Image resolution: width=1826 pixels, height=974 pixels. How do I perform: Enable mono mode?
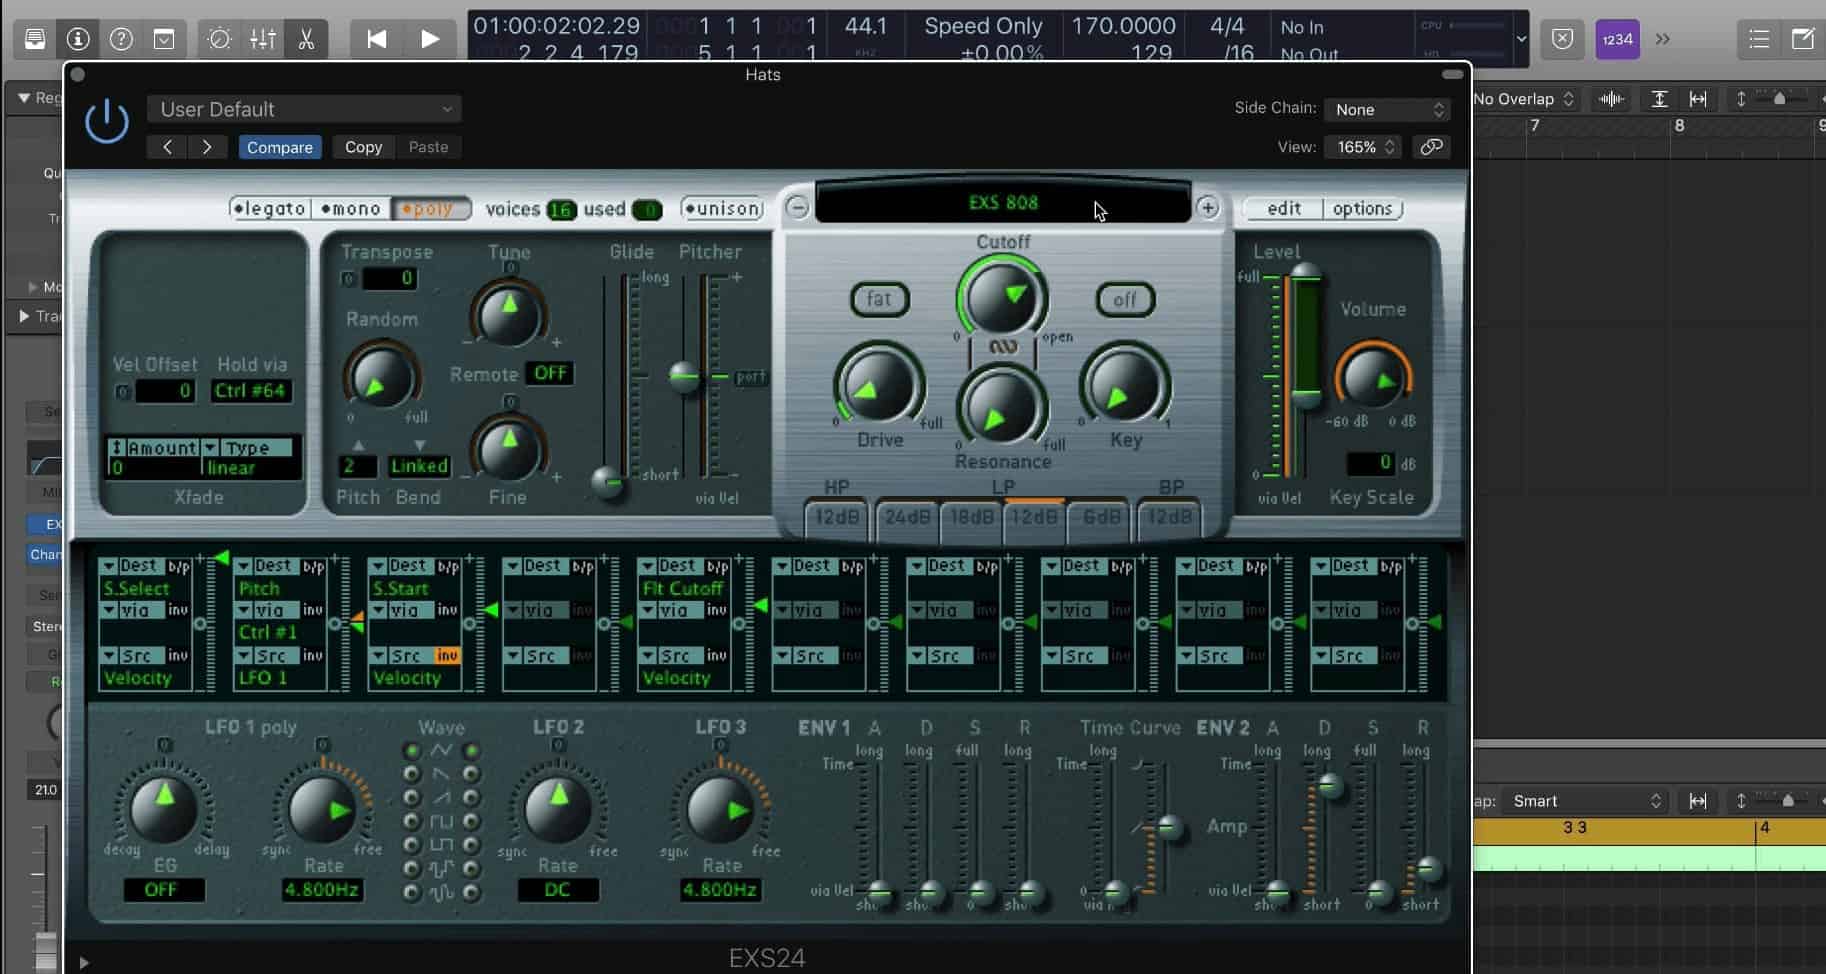tap(350, 208)
